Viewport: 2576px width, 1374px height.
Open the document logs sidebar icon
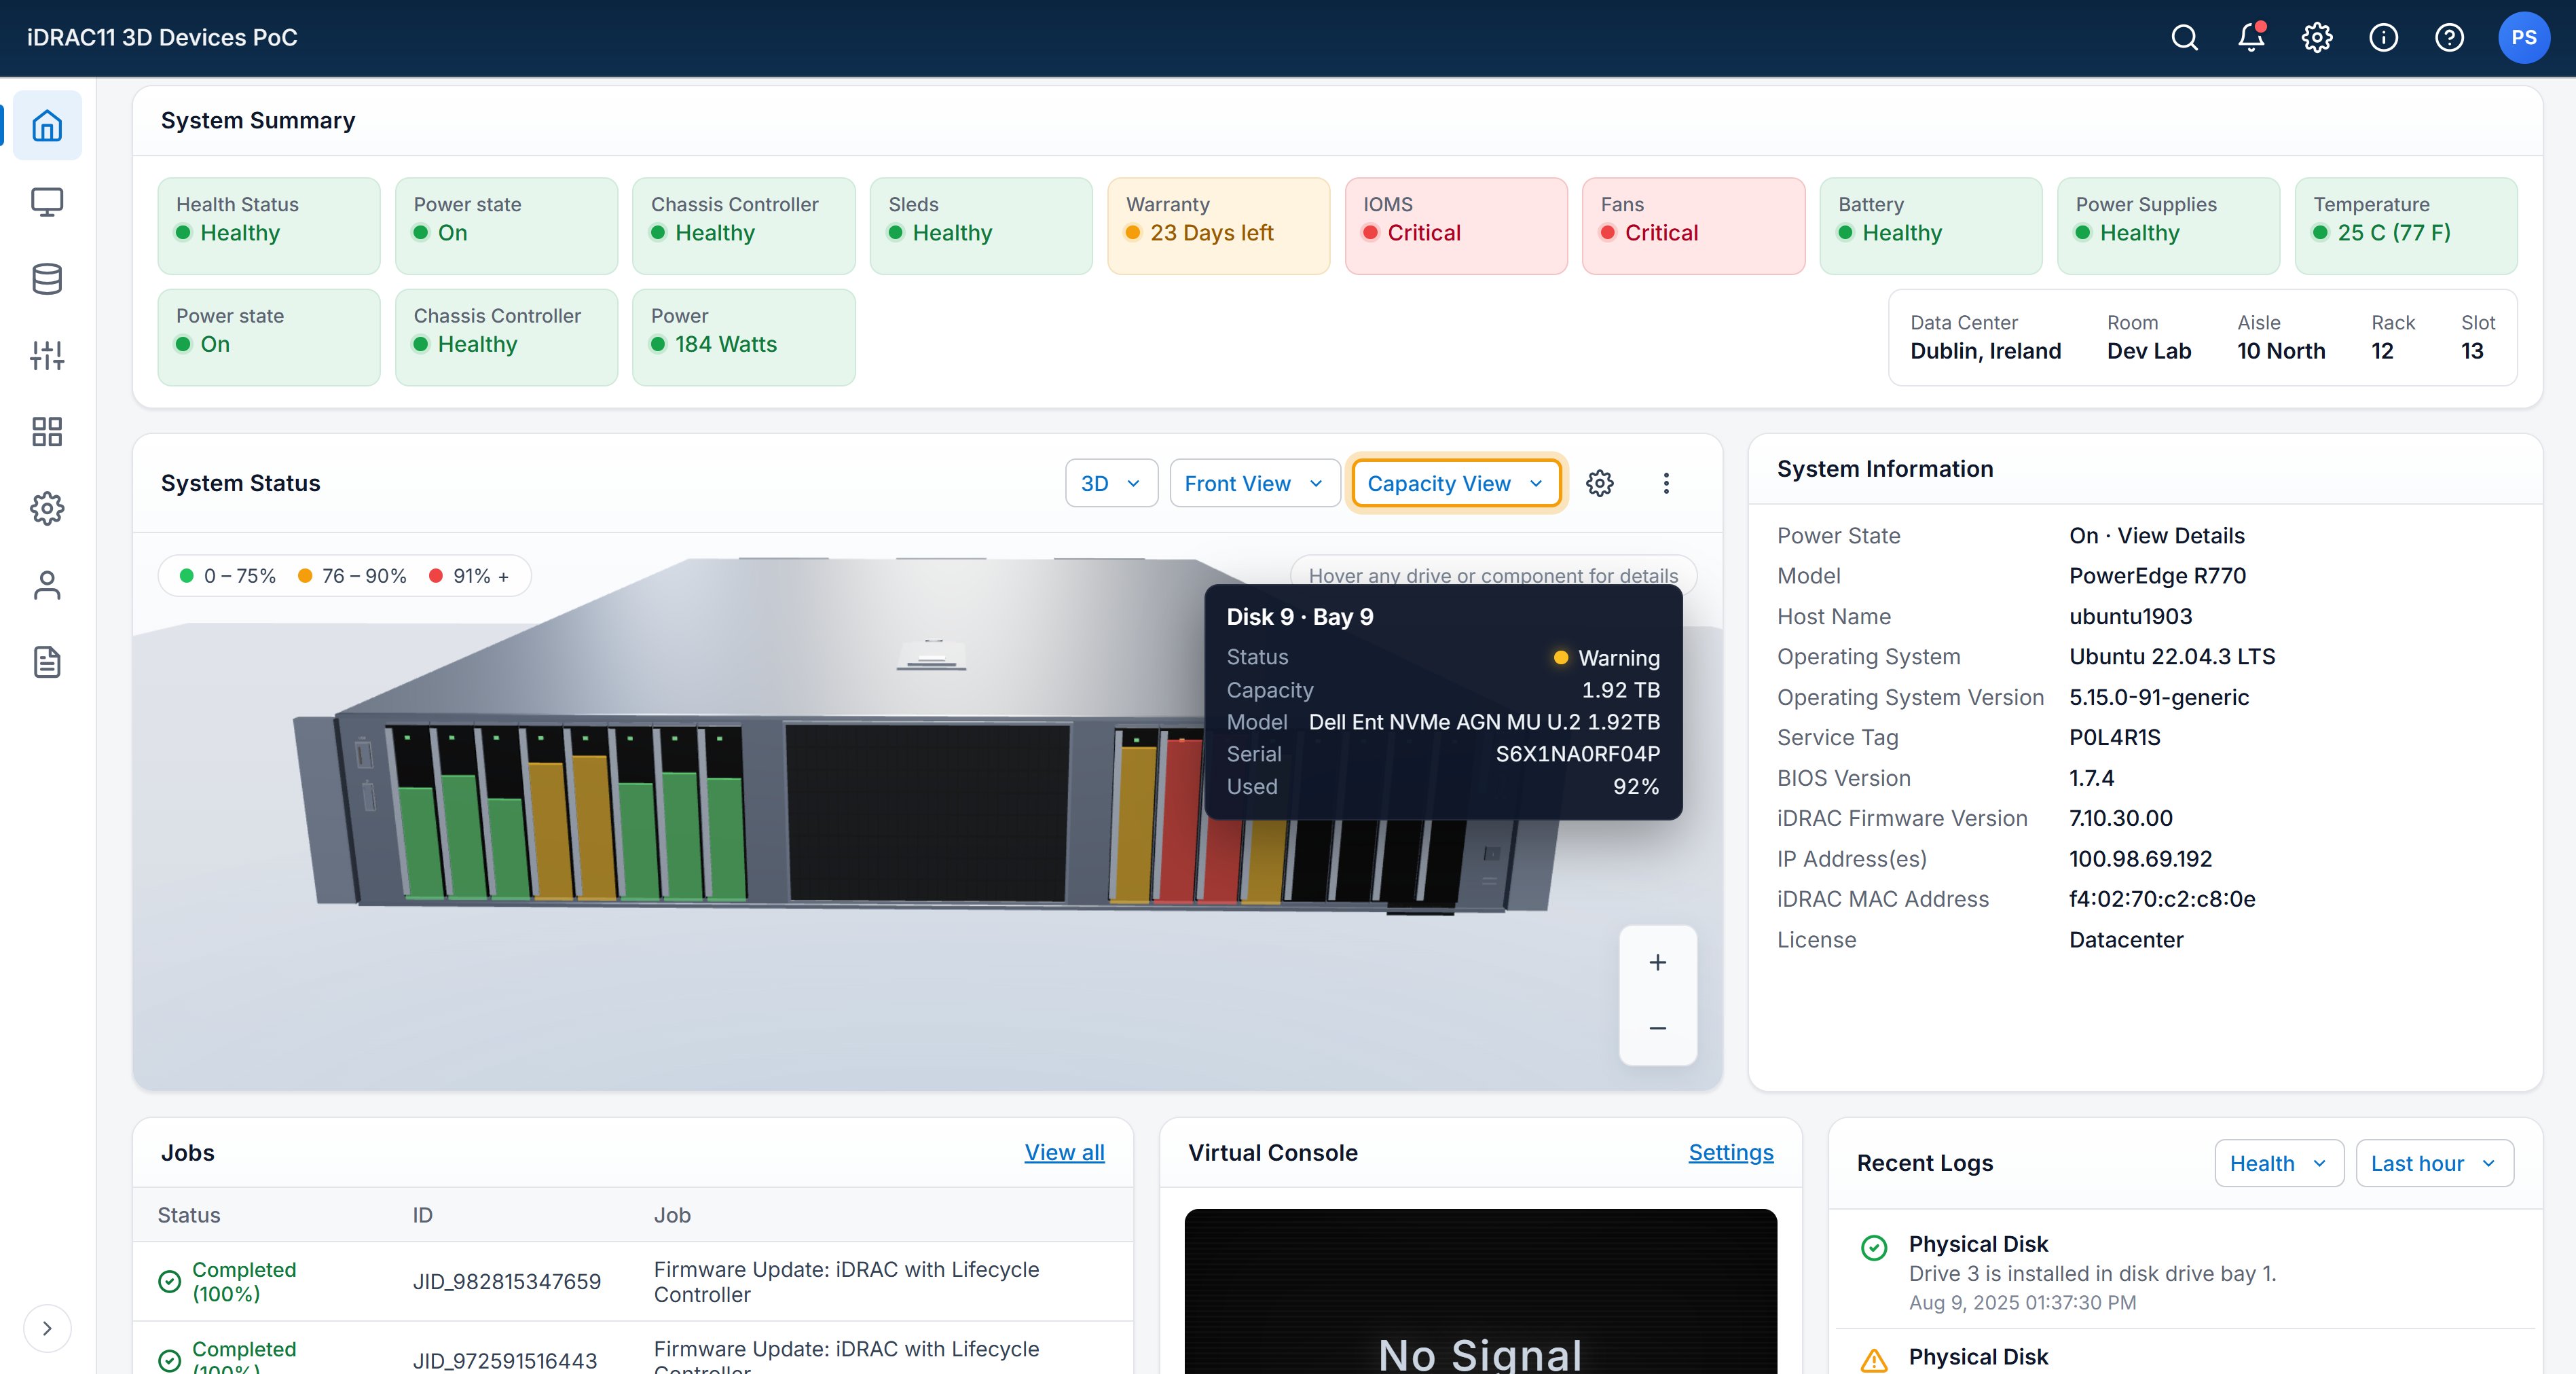coord(47,662)
